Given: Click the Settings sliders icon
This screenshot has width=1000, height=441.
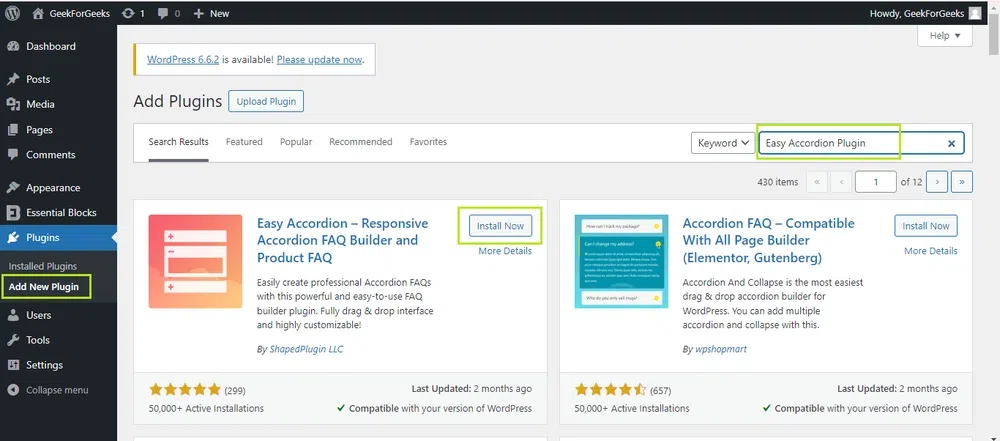Looking at the screenshot, I should coord(13,365).
